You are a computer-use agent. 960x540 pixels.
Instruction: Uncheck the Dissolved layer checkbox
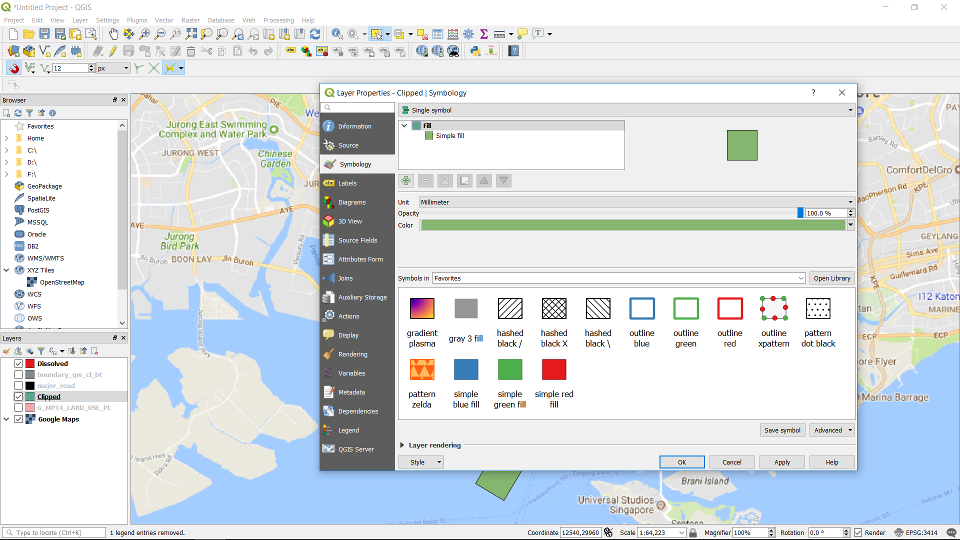tap(18, 363)
